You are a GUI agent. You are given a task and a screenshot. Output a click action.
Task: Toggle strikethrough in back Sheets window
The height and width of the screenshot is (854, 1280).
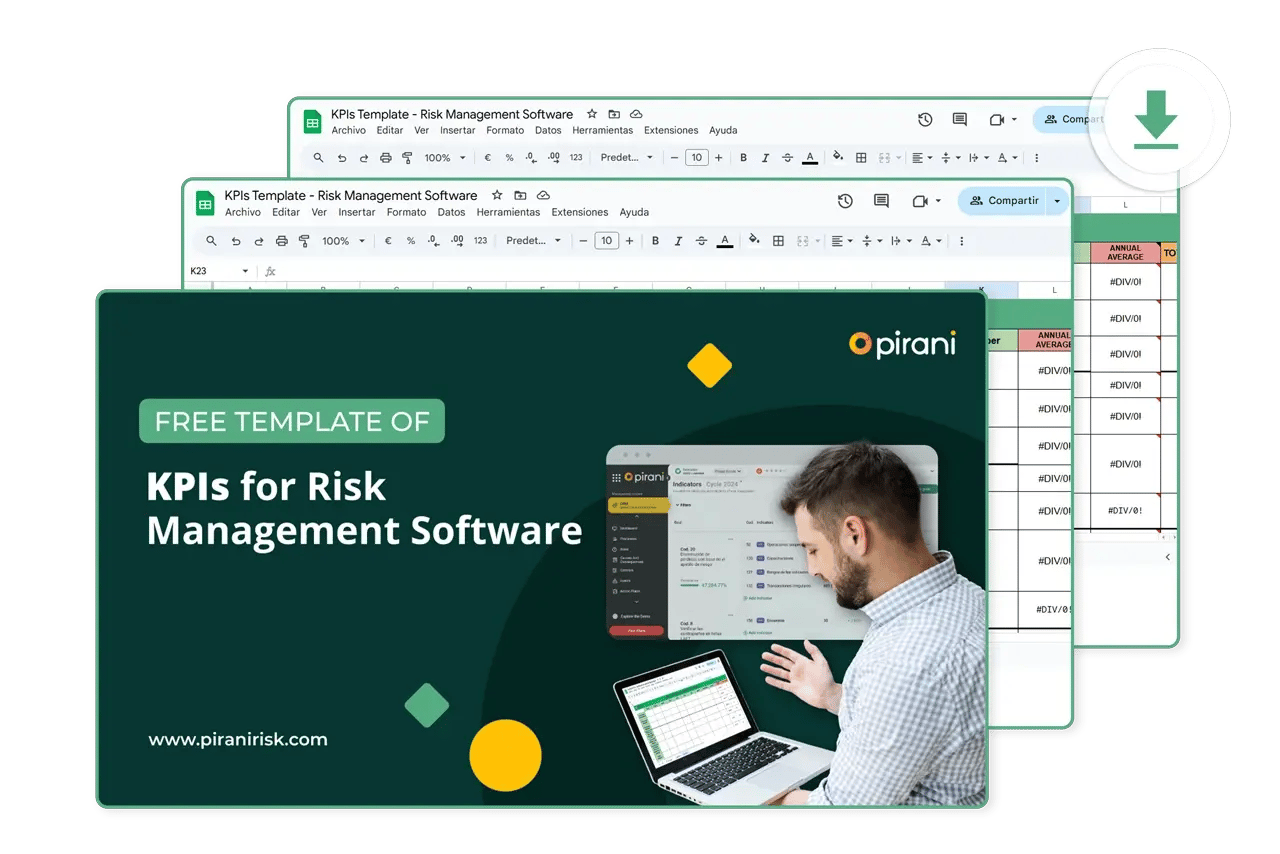point(788,158)
